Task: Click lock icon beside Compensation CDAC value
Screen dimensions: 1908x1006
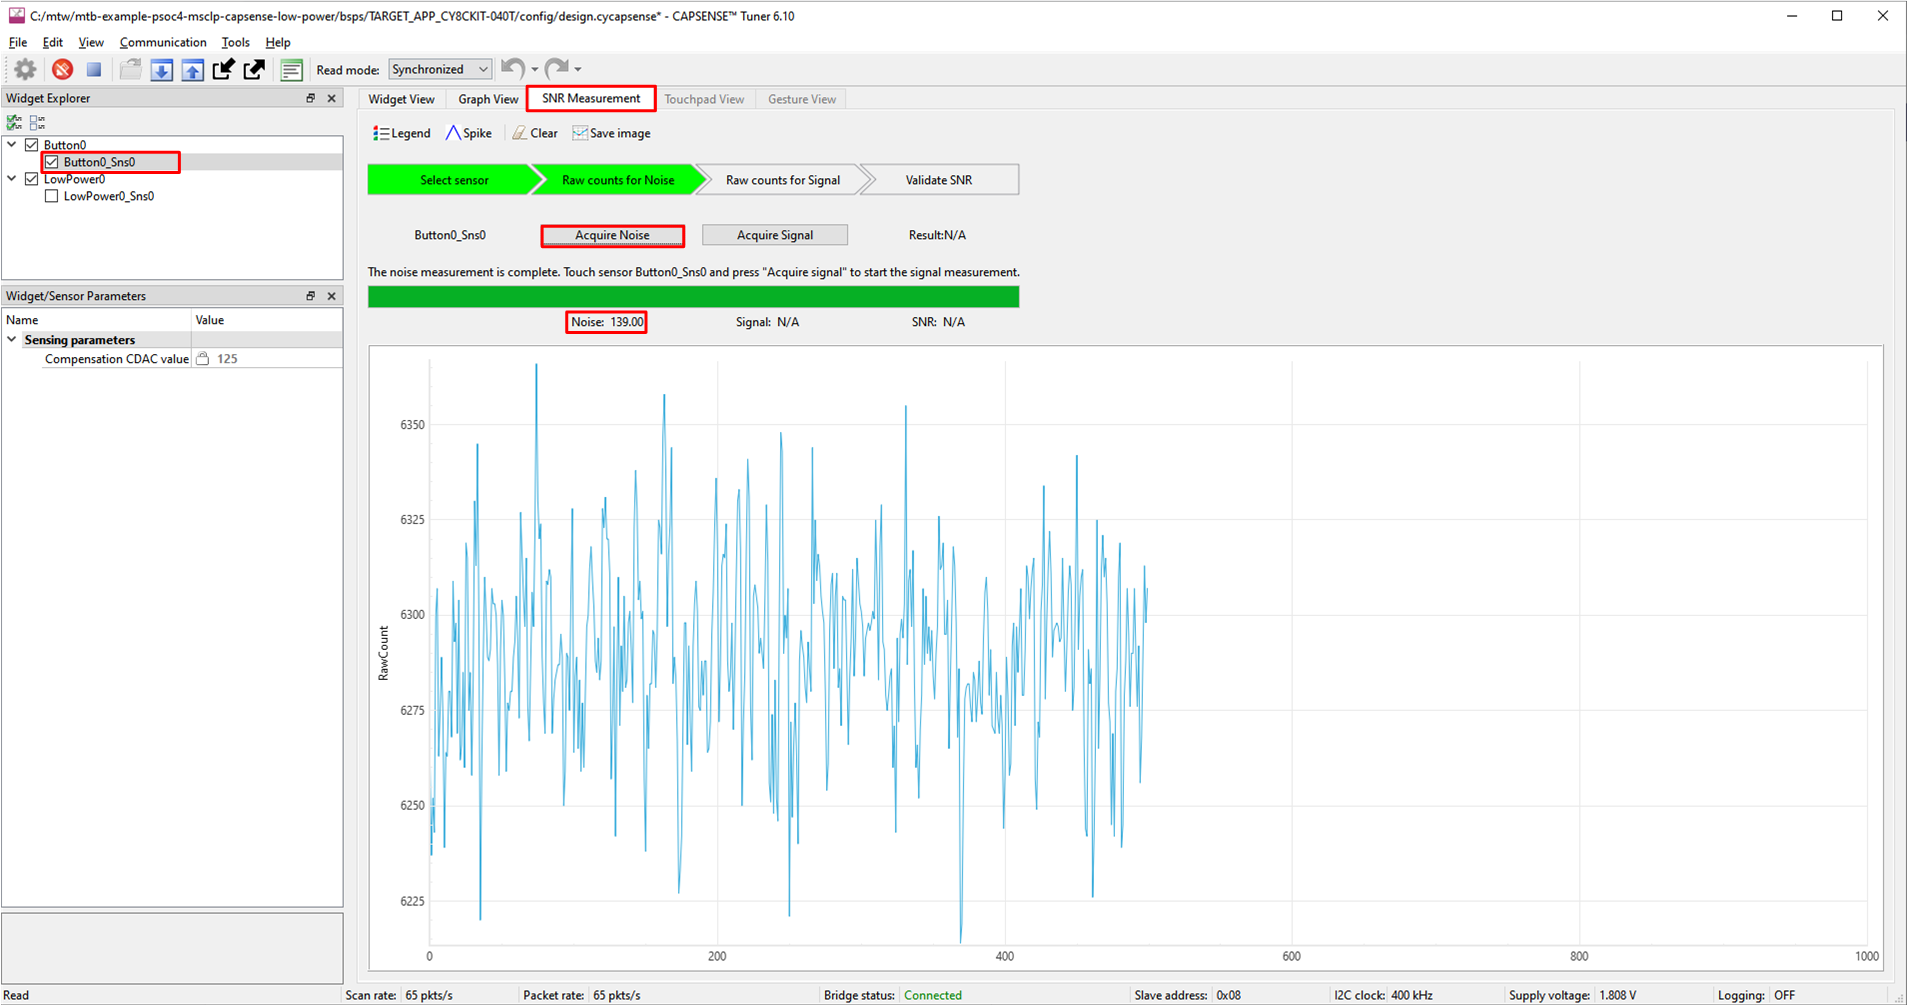Action: pos(202,359)
